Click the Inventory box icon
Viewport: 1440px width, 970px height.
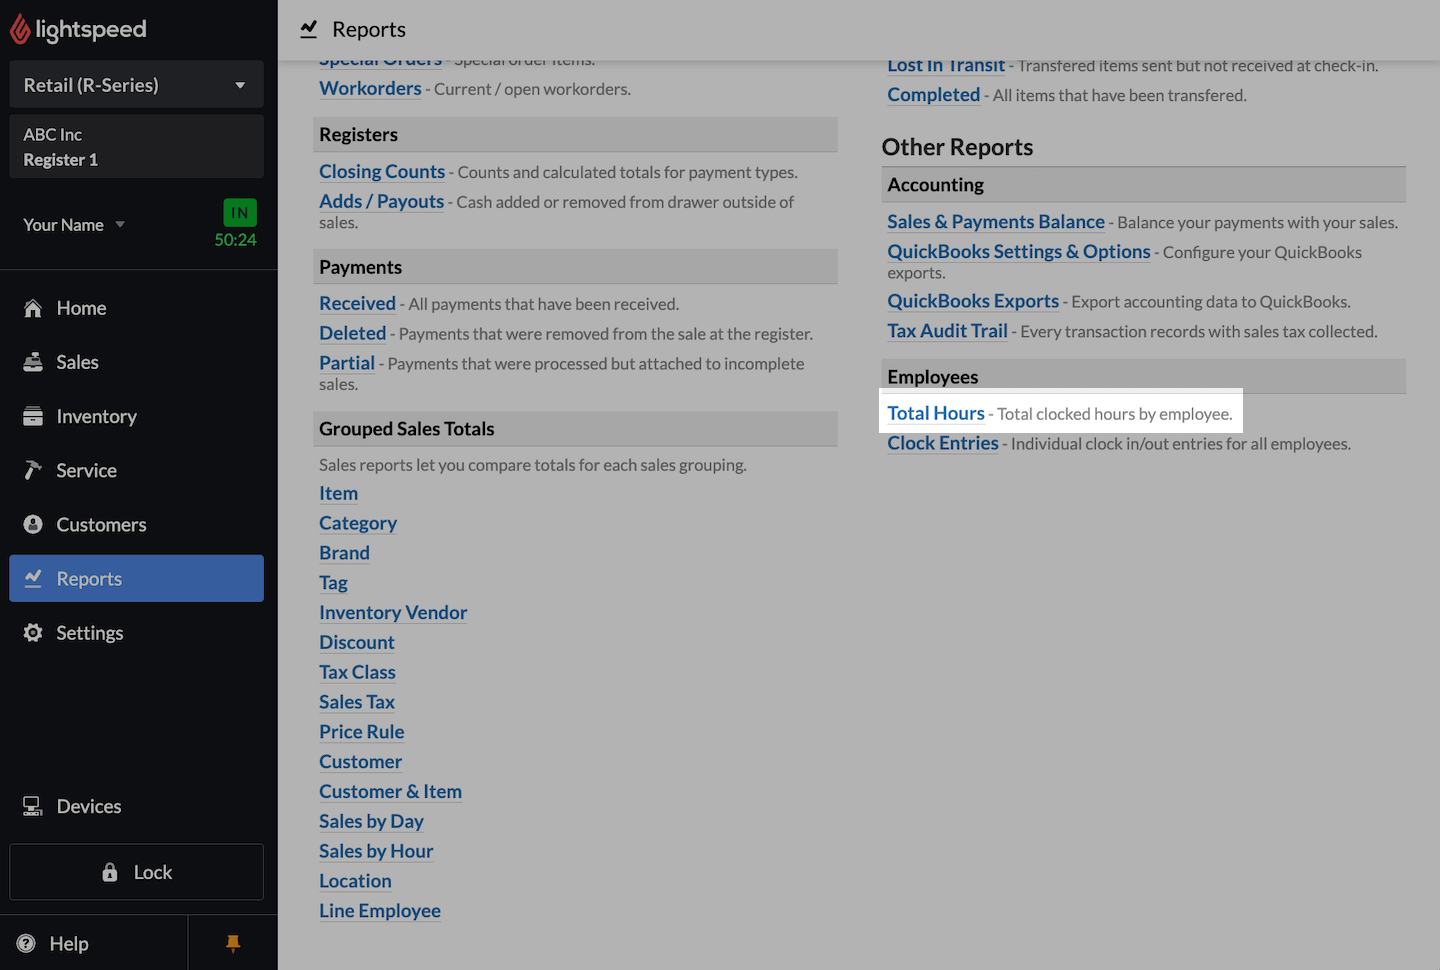click(x=33, y=416)
